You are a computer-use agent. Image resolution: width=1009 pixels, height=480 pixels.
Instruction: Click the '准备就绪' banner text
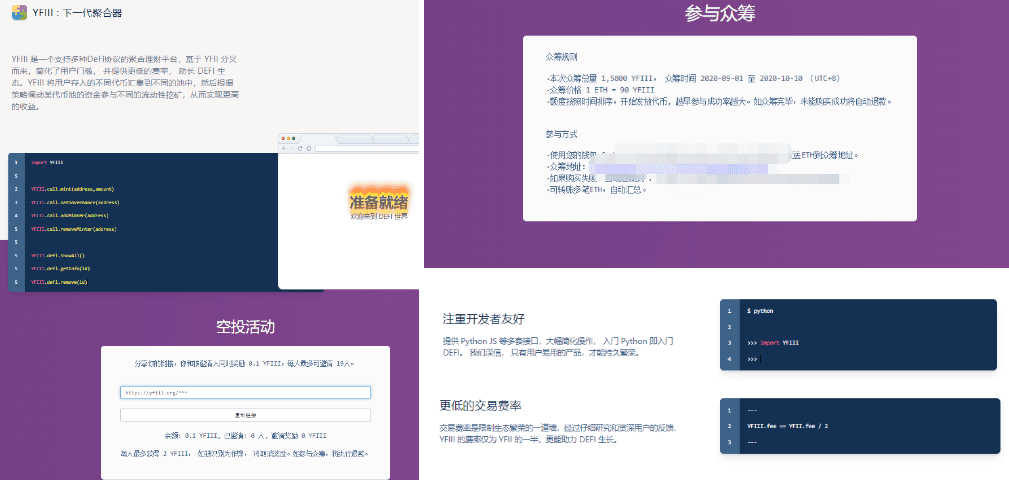click(x=378, y=202)
